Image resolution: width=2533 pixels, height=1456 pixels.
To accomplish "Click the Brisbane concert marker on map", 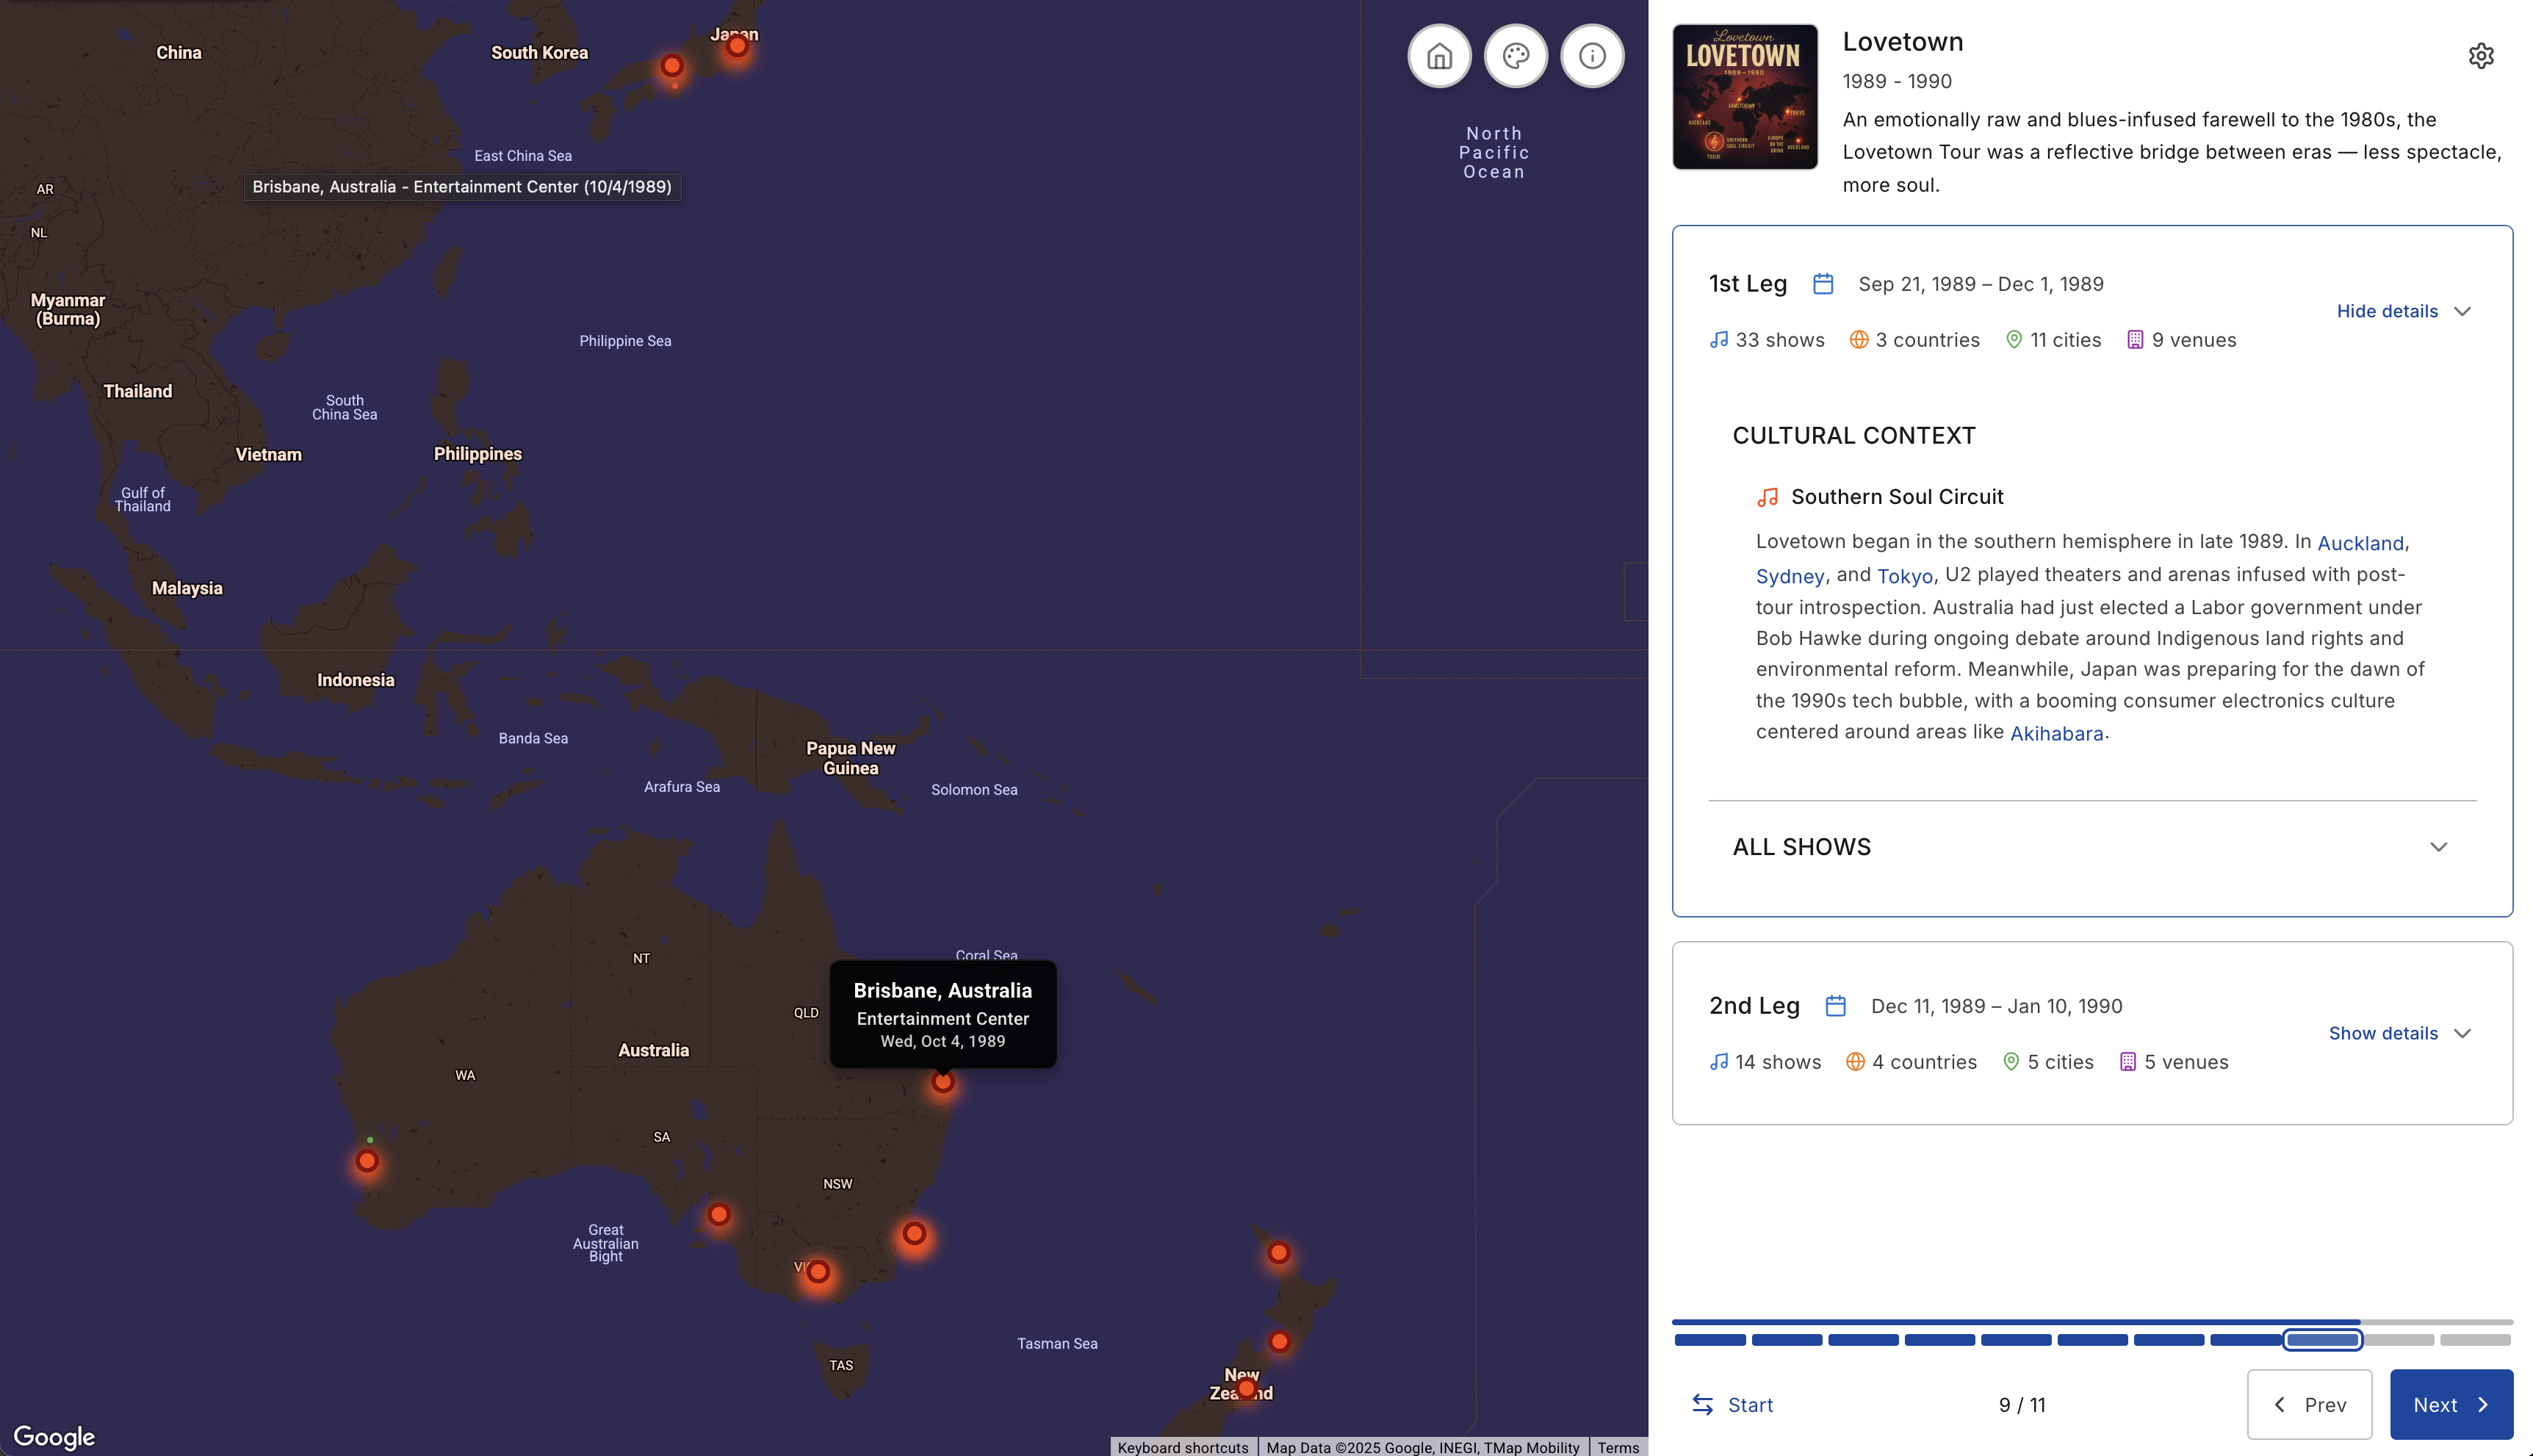I will coord(943,1082).
